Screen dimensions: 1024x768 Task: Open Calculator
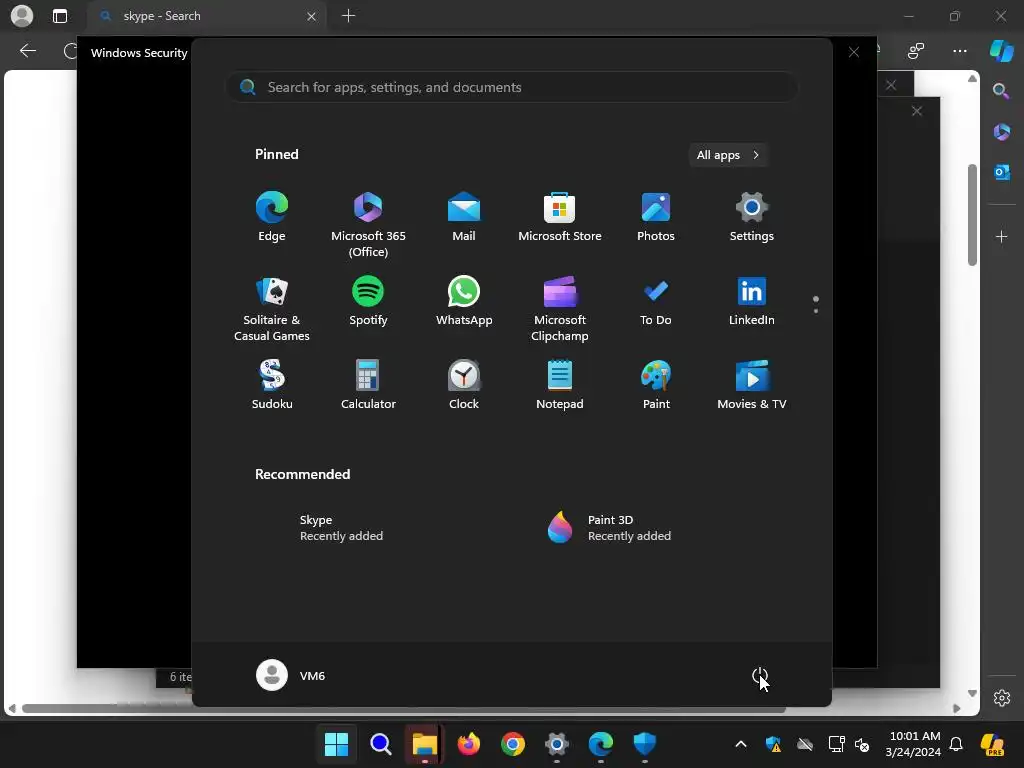(x=368, y=385)
